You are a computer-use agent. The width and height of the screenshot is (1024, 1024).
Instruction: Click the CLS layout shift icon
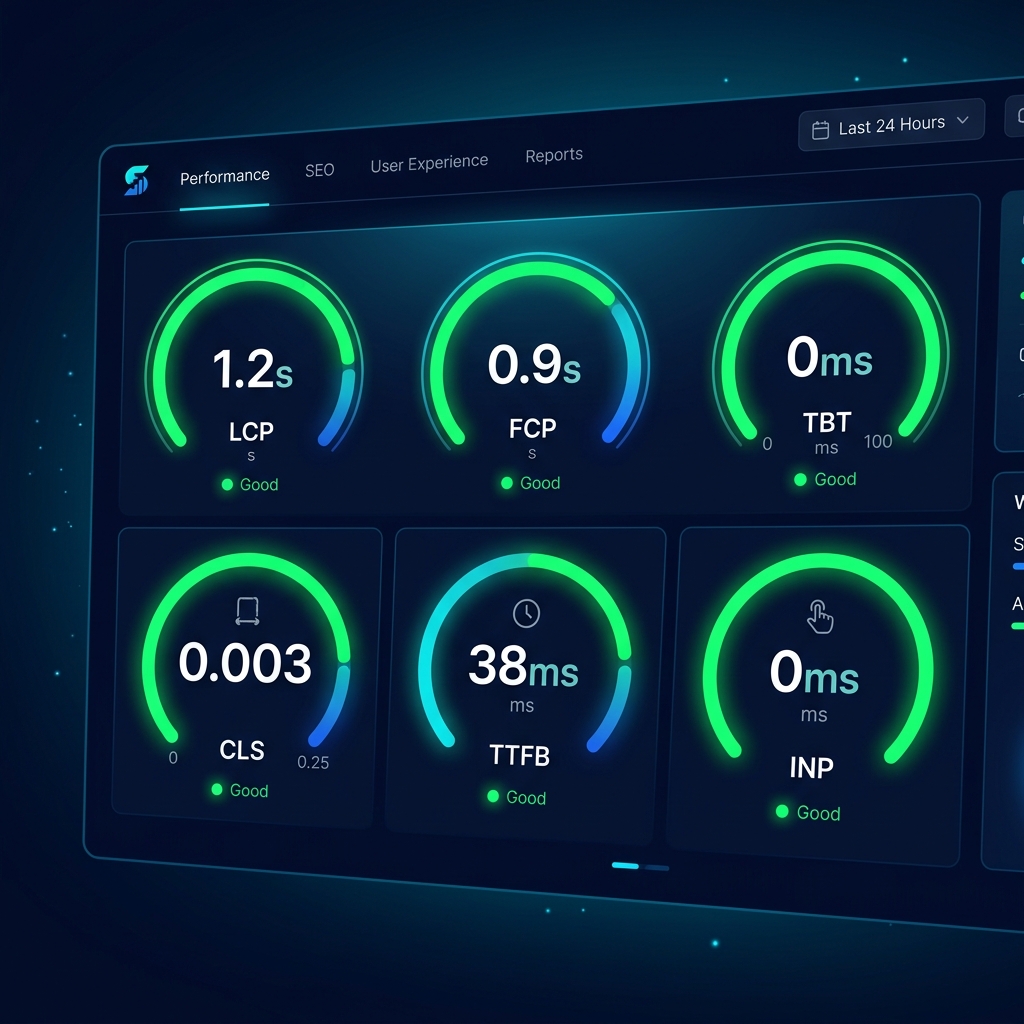(x=248, y=611)
